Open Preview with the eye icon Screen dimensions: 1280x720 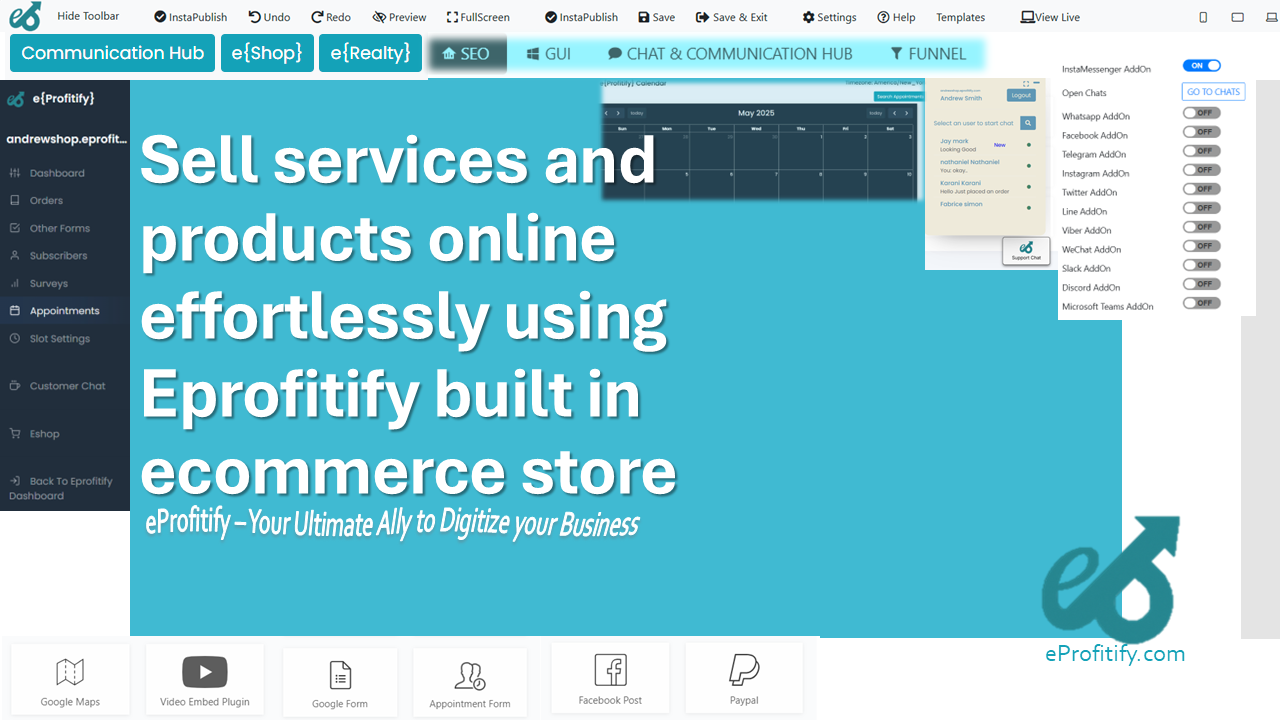tap(399, 17)
